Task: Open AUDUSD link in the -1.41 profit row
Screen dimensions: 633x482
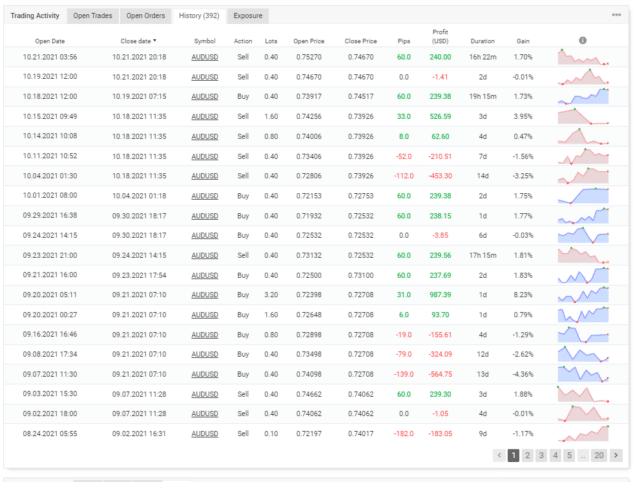Action: tap(205, 77)
